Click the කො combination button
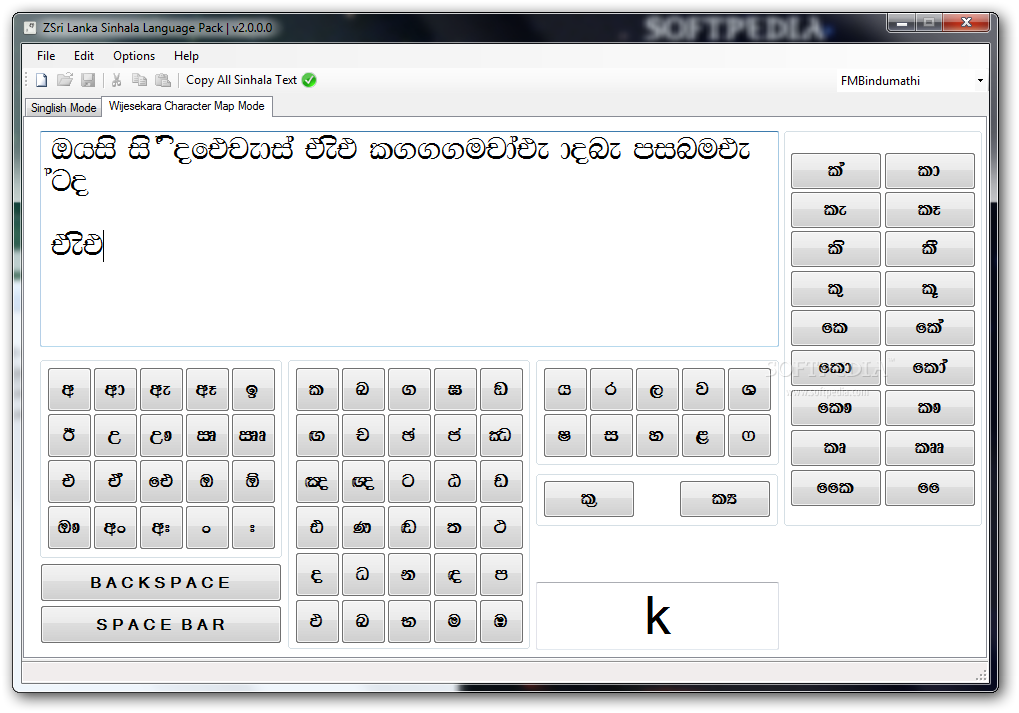The height and width of the screenshot is (713, 1019). (x=836, y=368)
